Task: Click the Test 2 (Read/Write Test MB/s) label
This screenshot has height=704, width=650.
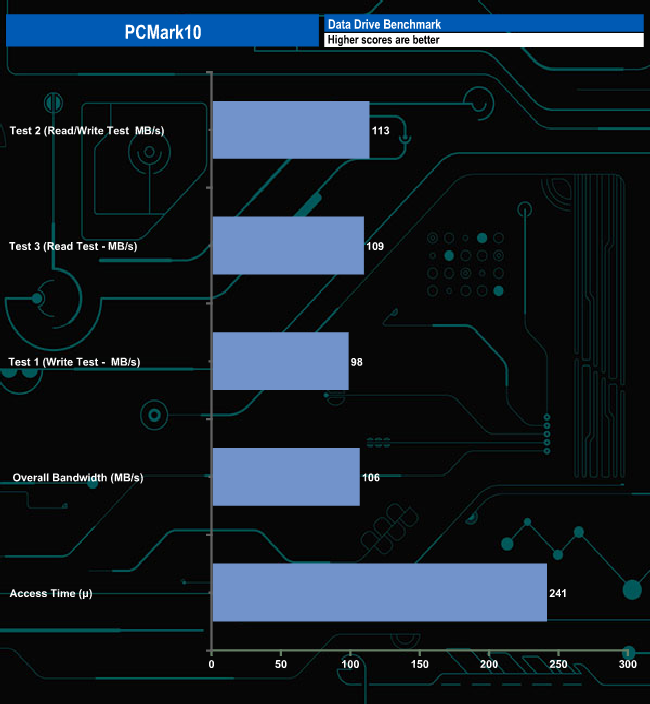Action: [87, 131]
